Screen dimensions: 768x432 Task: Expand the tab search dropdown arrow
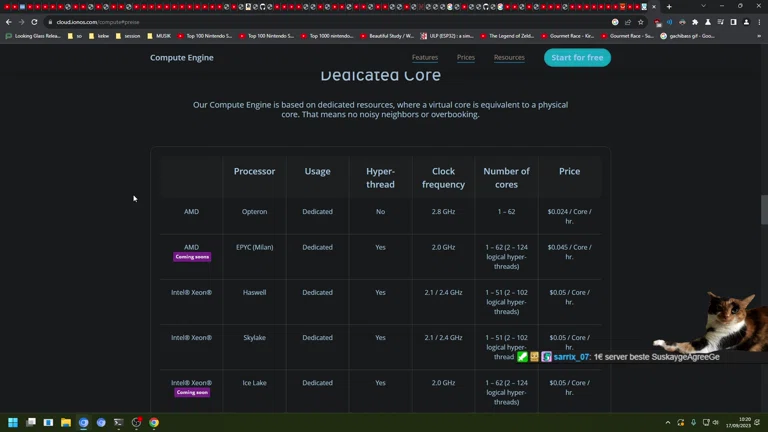click(x=703, y=7)
